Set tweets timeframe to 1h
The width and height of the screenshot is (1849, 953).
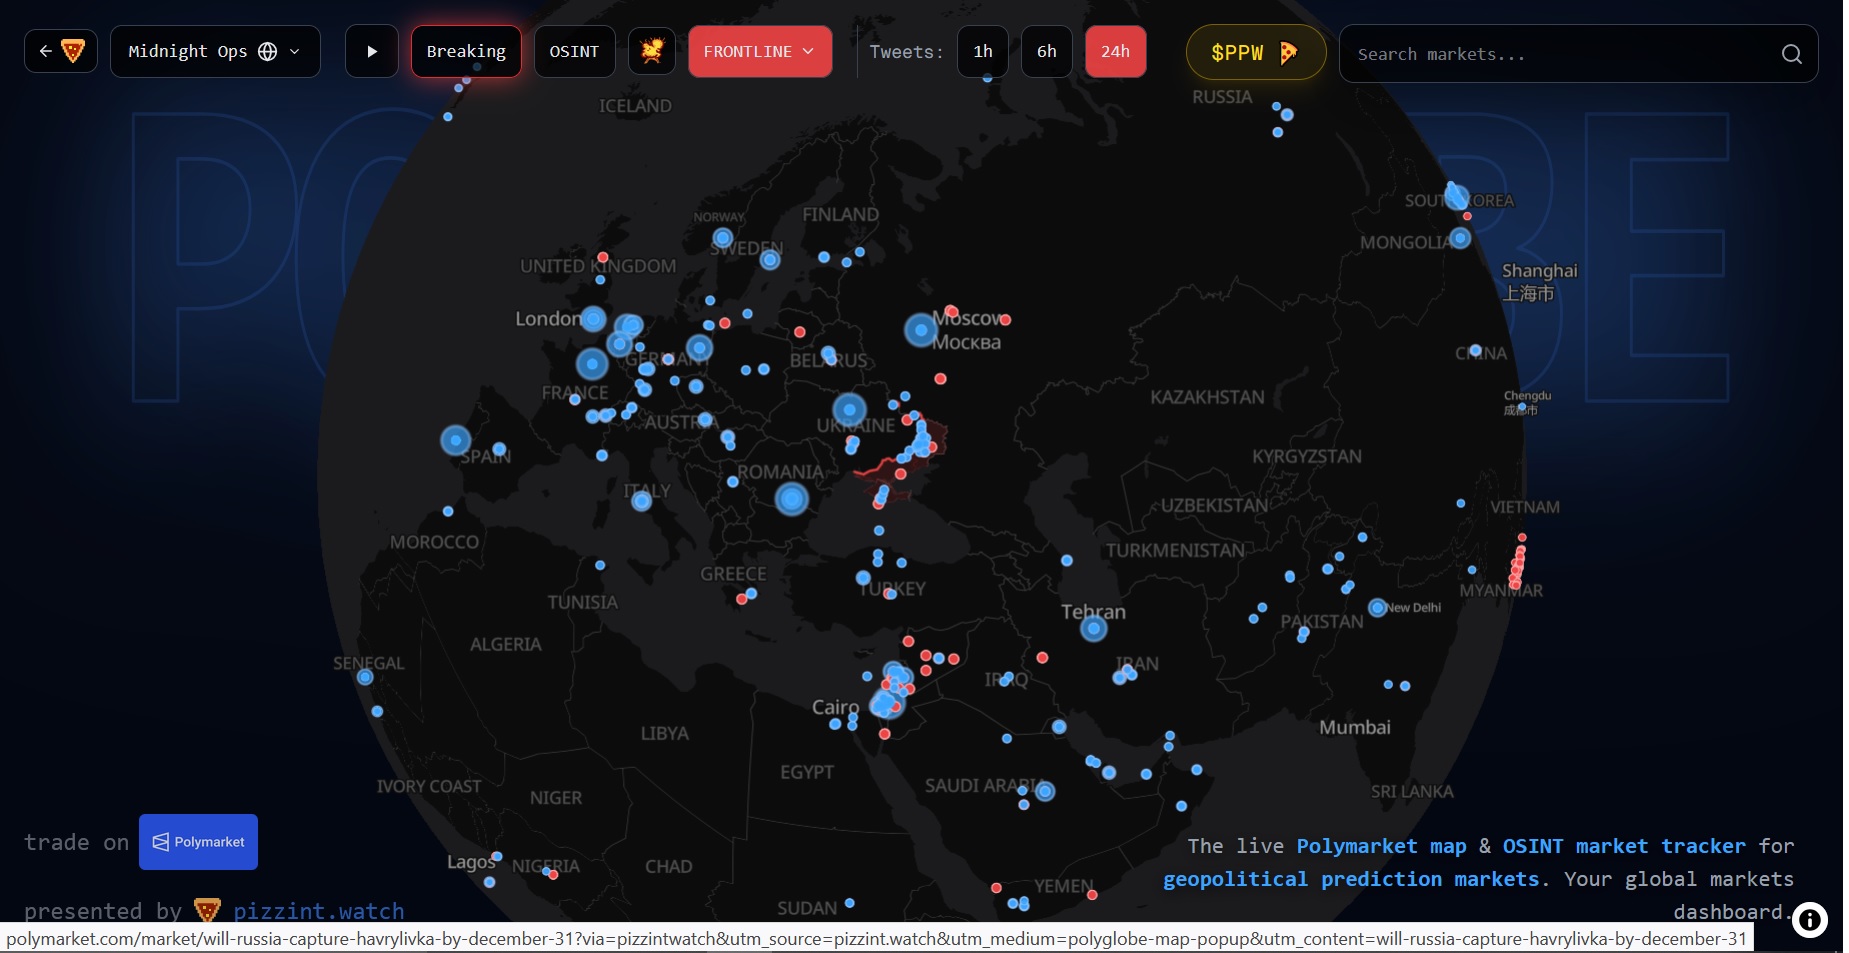[x=982, y=52]
